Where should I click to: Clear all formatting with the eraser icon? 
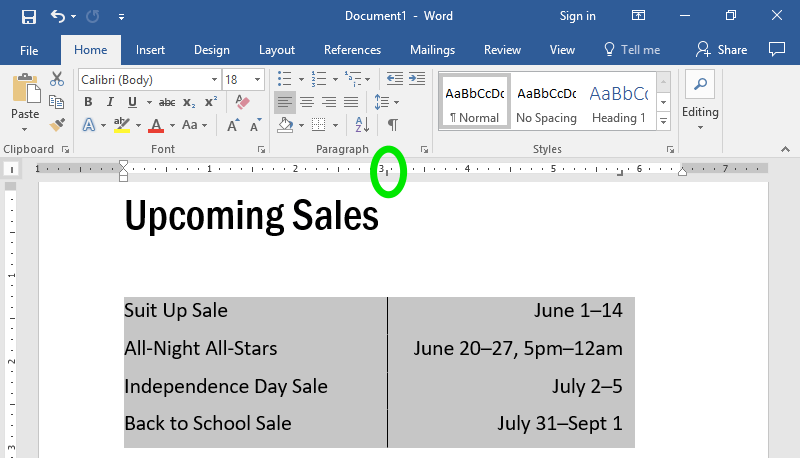(x=242, y=102)
